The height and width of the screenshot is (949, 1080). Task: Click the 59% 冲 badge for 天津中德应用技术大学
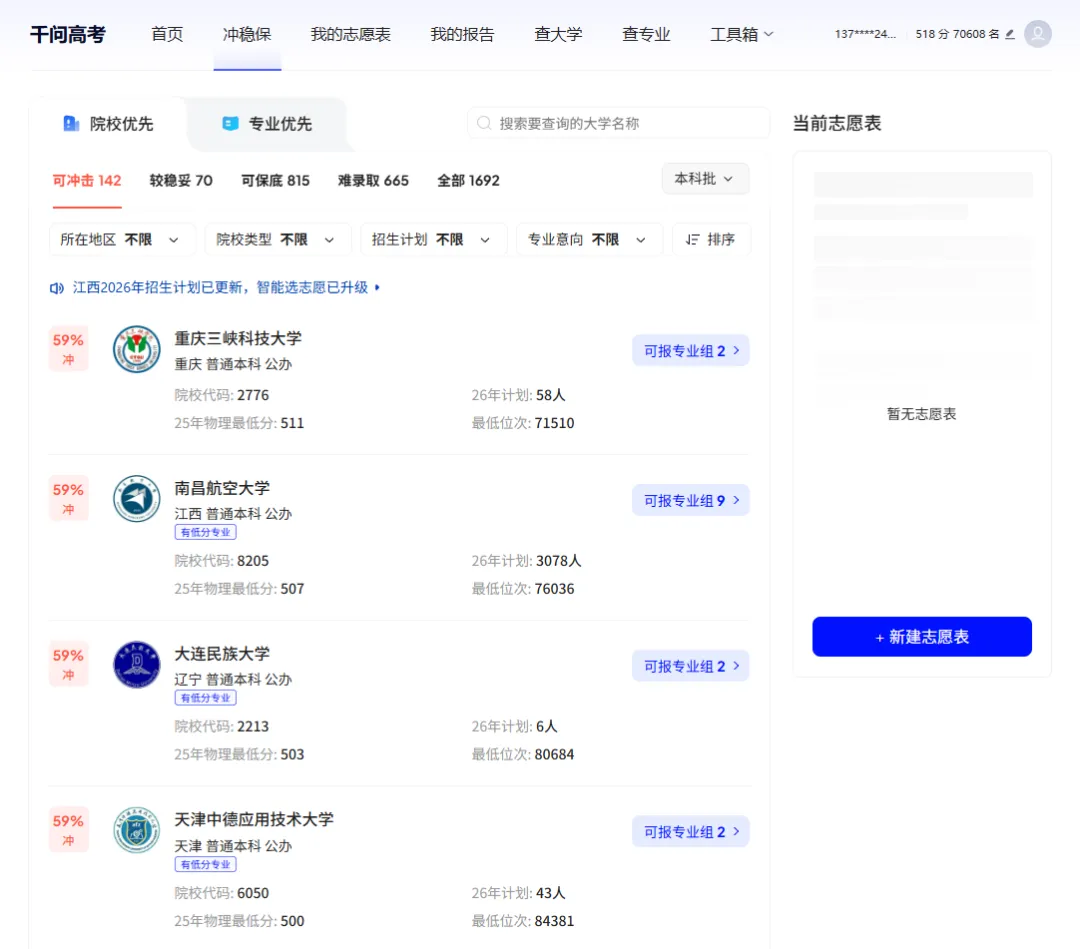click(x=68, y=830)
